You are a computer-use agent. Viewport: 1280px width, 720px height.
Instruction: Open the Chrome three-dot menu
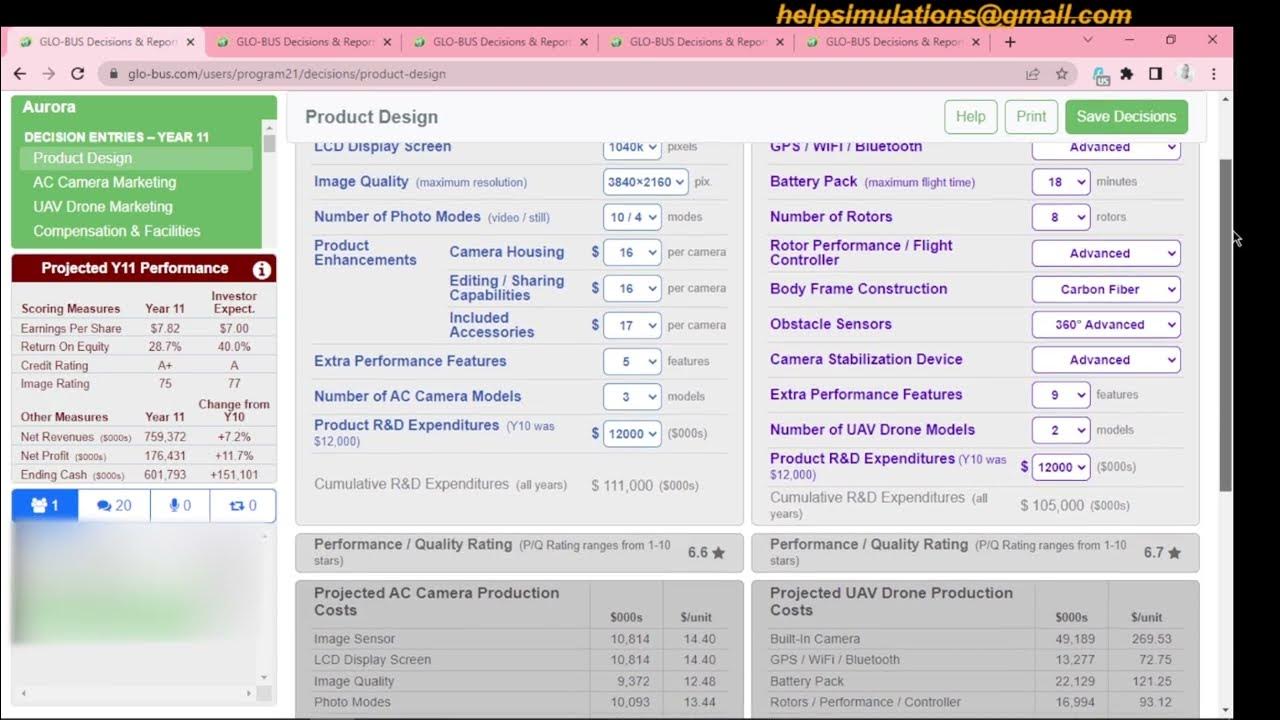(x=1213, y=74)
